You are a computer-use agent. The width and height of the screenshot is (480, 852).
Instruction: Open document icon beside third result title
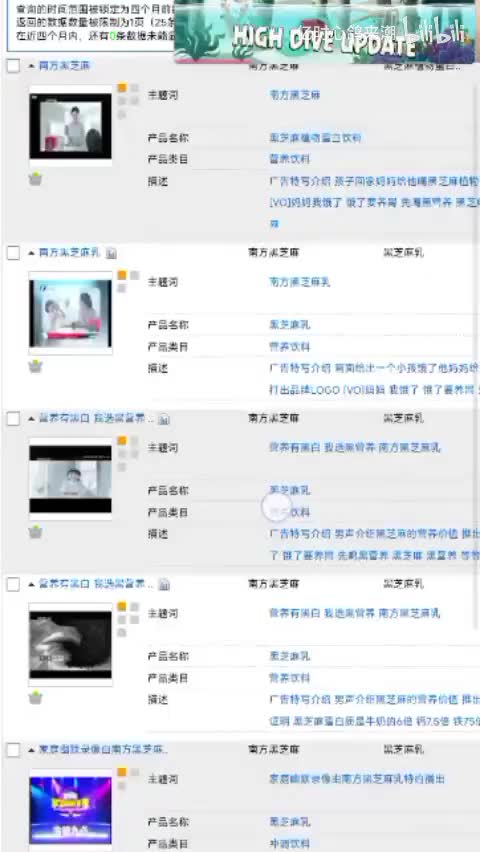click(x=164, y=419)
